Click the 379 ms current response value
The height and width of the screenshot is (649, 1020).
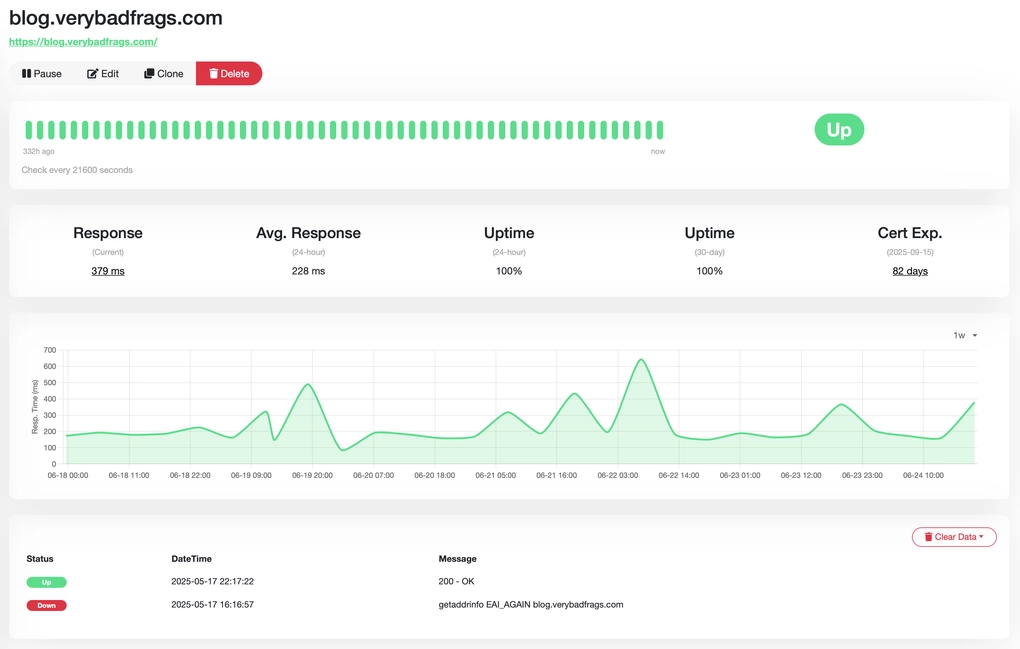[x=107, y=270]
